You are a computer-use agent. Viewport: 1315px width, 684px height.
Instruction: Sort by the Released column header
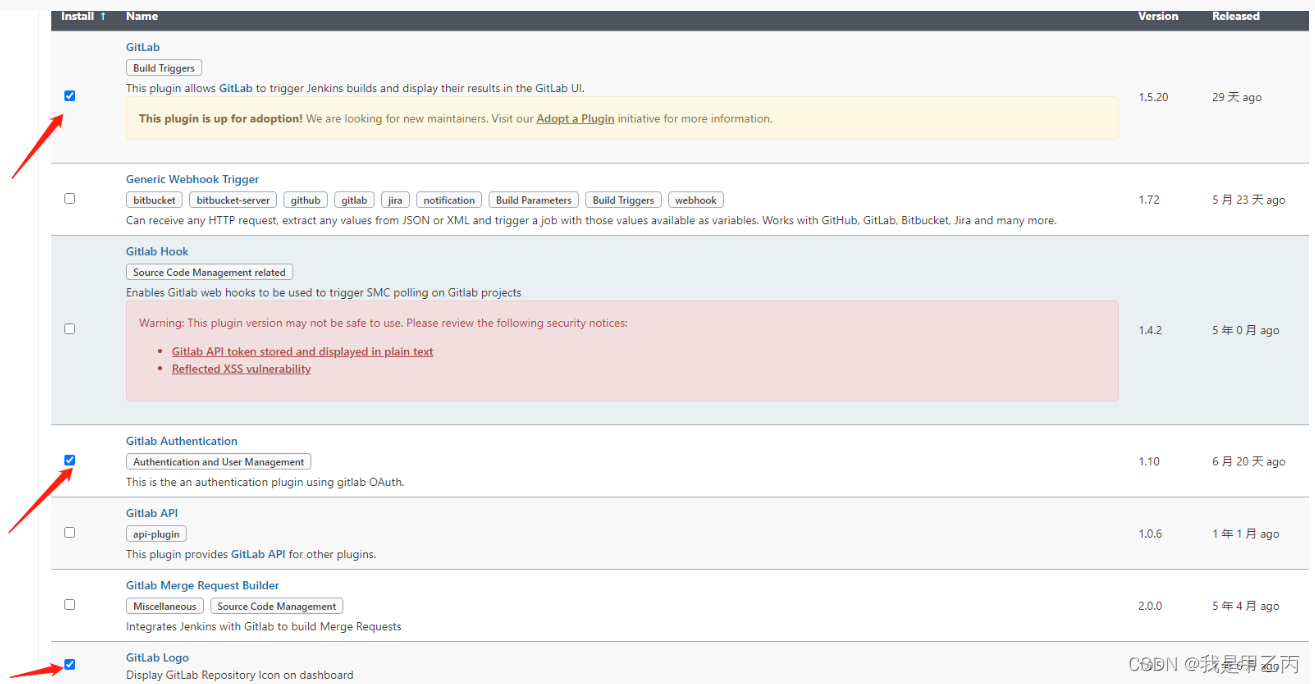(1236, 16)
